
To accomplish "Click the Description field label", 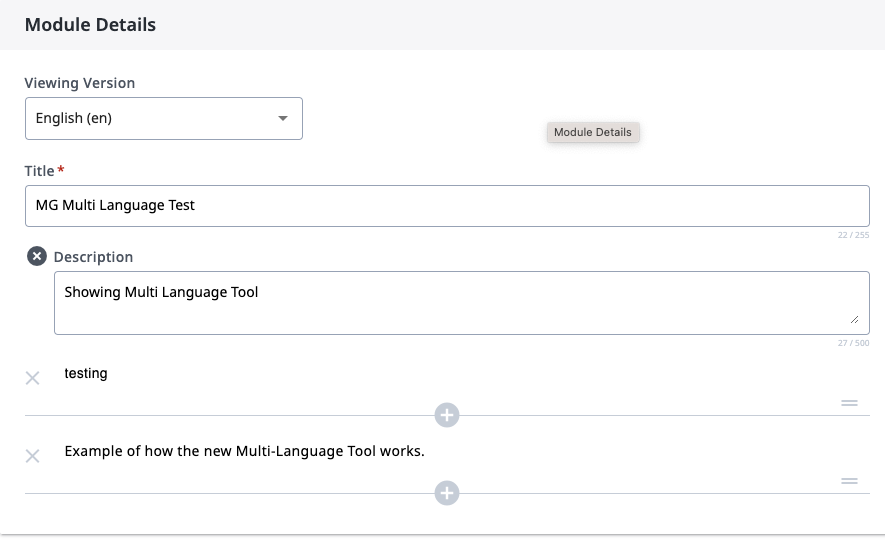I will [x=93, y=257].
